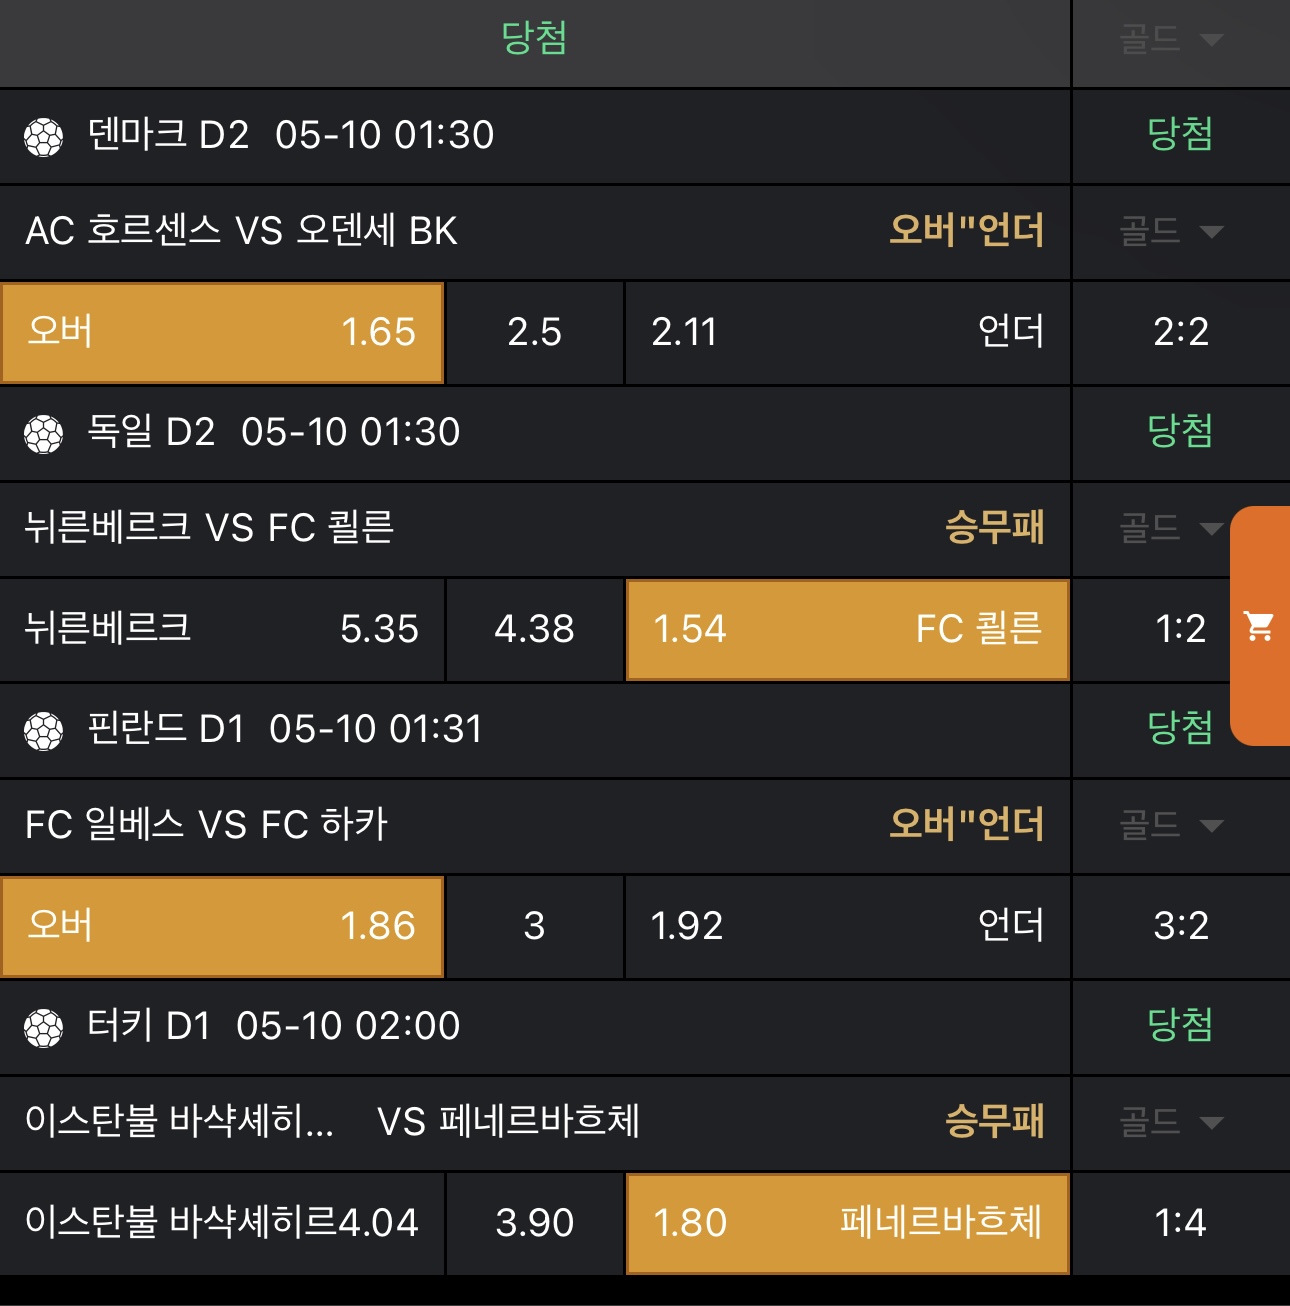Click the 당첨 header tab at top
The width and height of the screenshot is (1290, 1306).
coord(535,39)
